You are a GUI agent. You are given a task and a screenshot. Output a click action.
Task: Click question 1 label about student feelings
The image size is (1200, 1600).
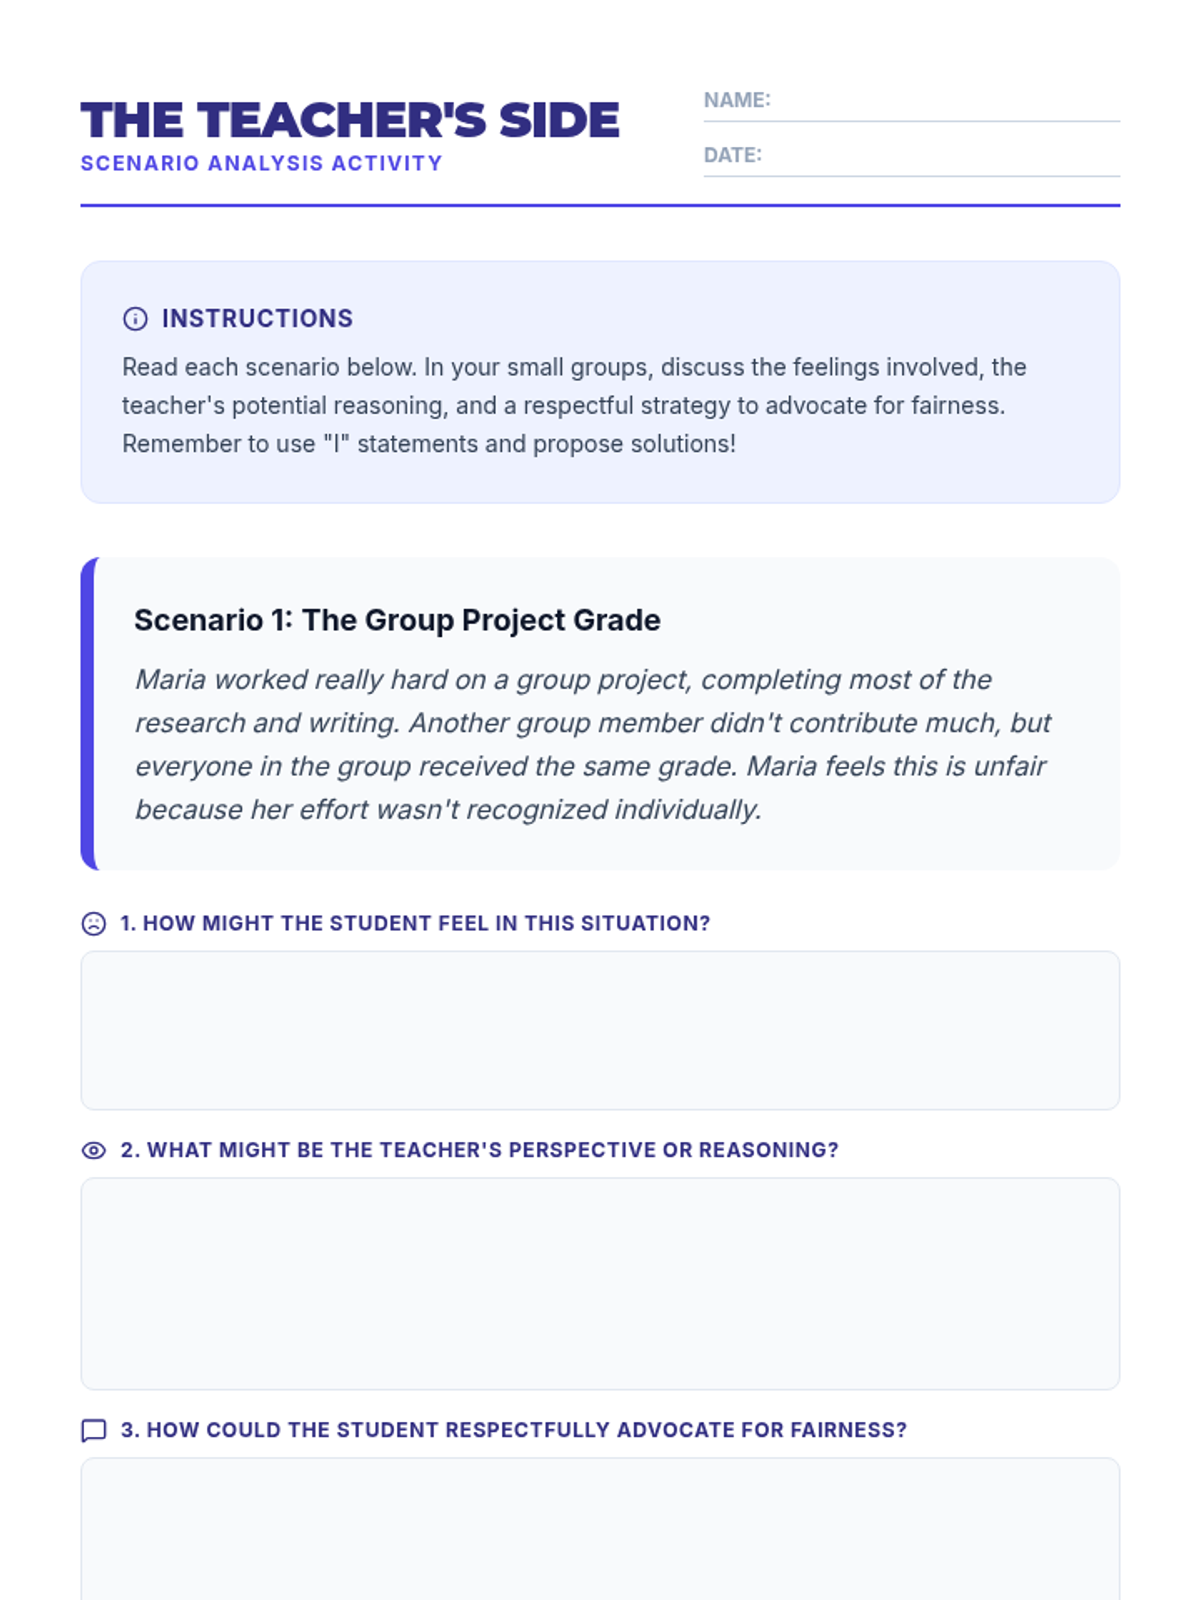pyautogui.click(x=415, y=924)
